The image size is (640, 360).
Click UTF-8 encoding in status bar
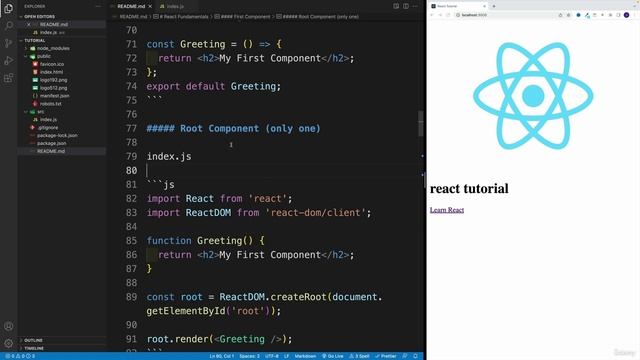pyautogui.click(x=271, y=356)
